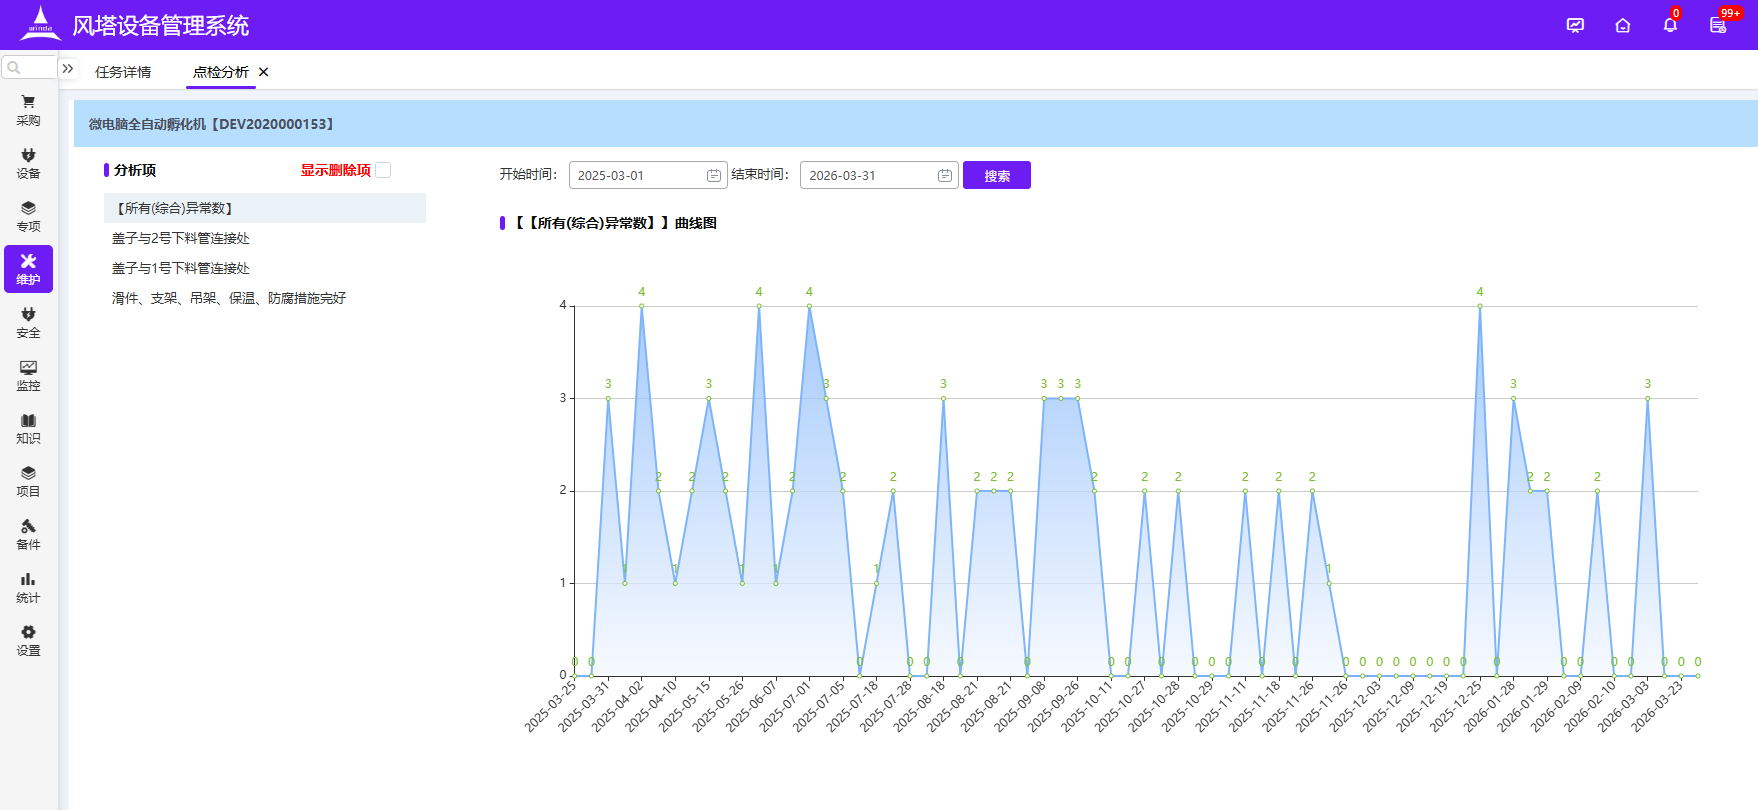The height and width of the screenshot is (810, 1758).
Task: Select 盖子与2号下料管连接处 analysis item
Action: [x=181, y=238]
